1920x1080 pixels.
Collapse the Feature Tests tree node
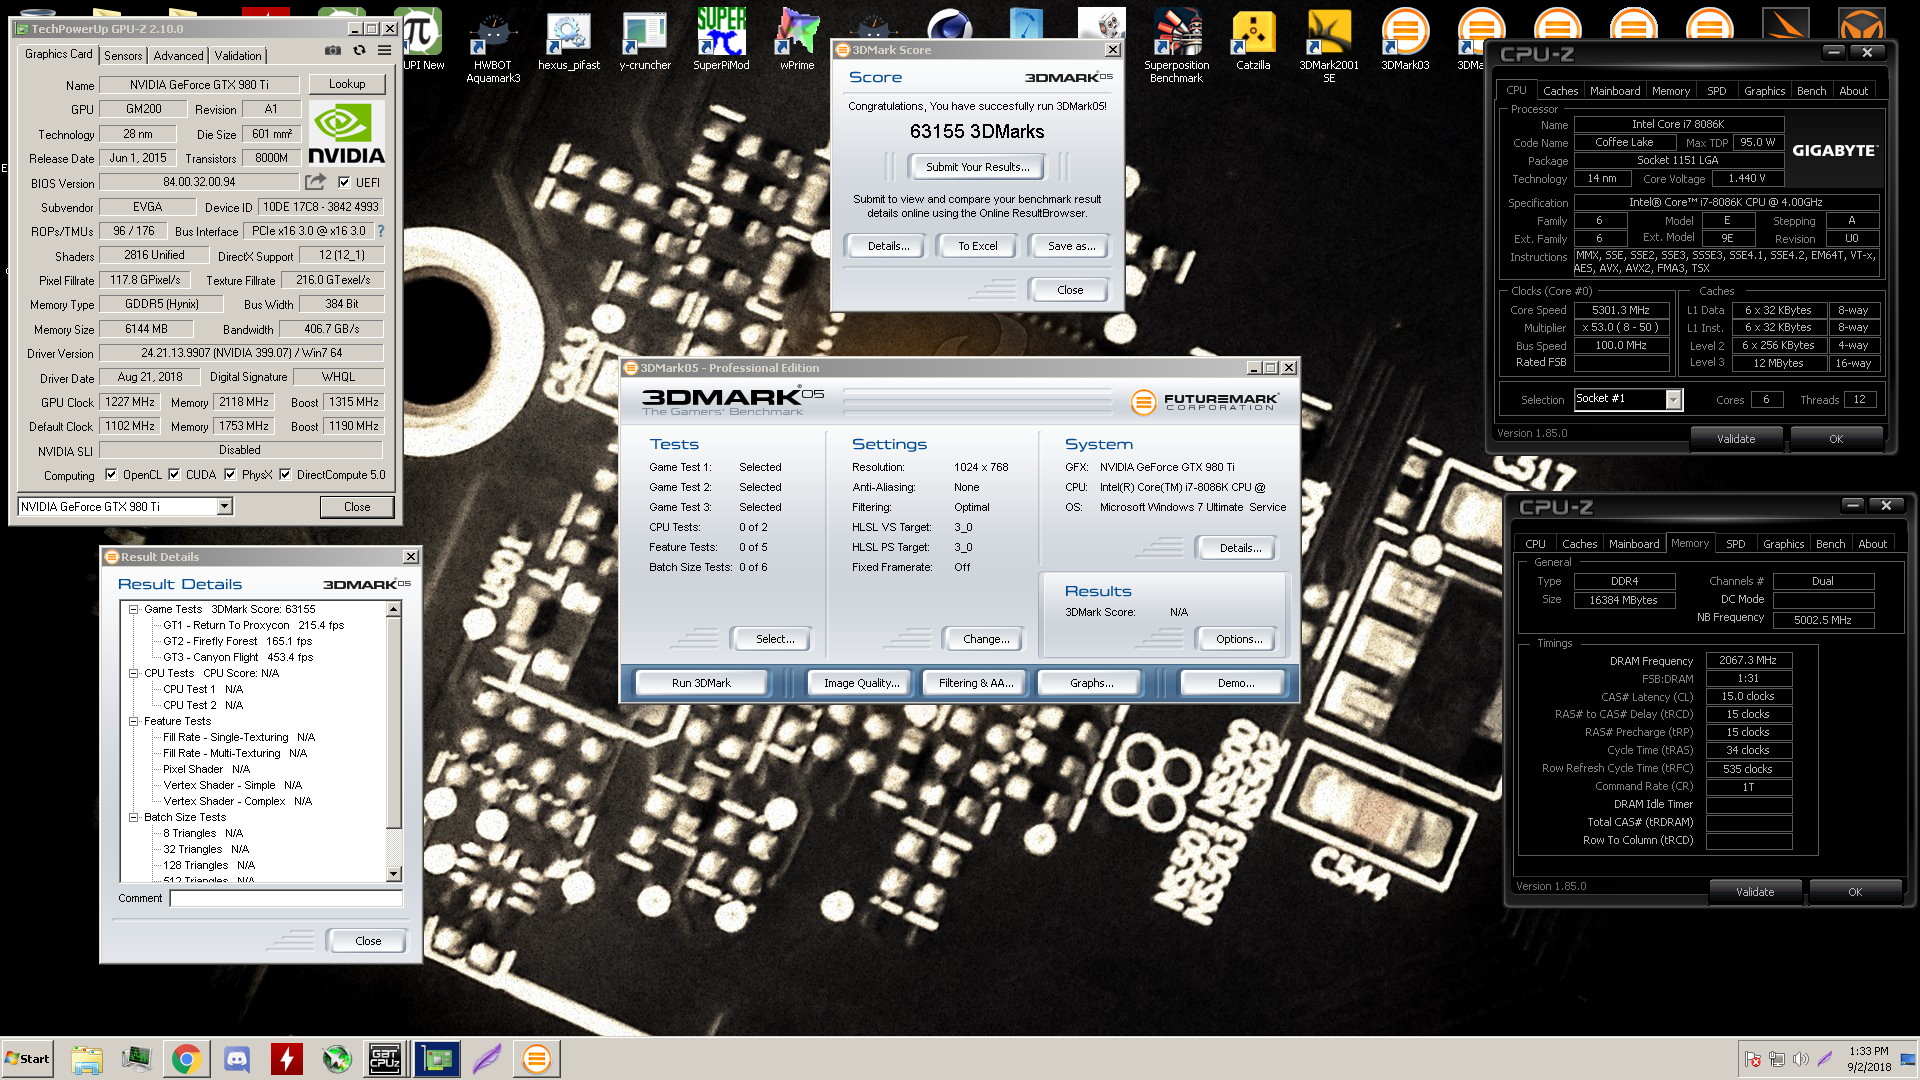coord(133,721)
